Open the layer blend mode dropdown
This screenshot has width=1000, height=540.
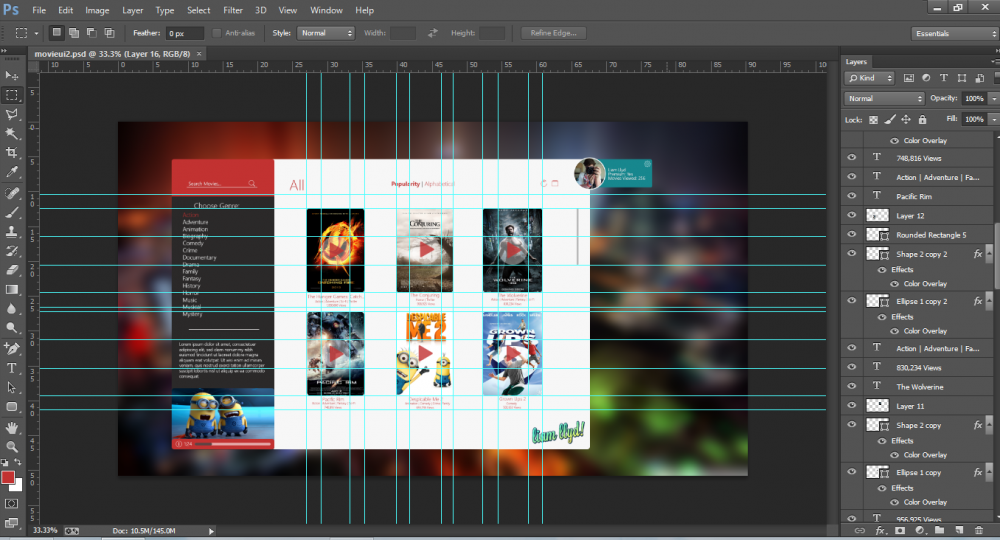pyautogui.click(x=884, y=98)
